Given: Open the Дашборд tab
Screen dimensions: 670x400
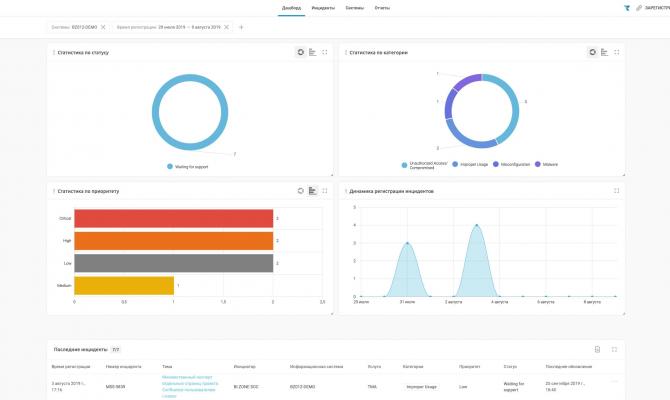Looking at the screenshot, I should (x=291, y=8).
